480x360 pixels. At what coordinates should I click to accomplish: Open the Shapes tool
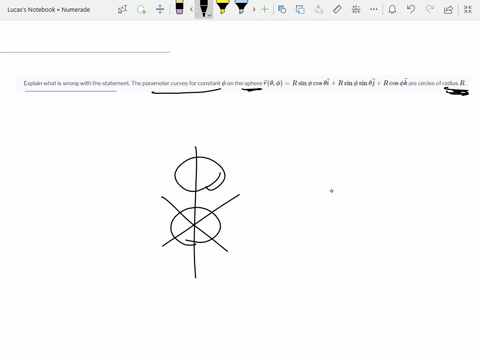pyautogui.click(x=282, y=9)
